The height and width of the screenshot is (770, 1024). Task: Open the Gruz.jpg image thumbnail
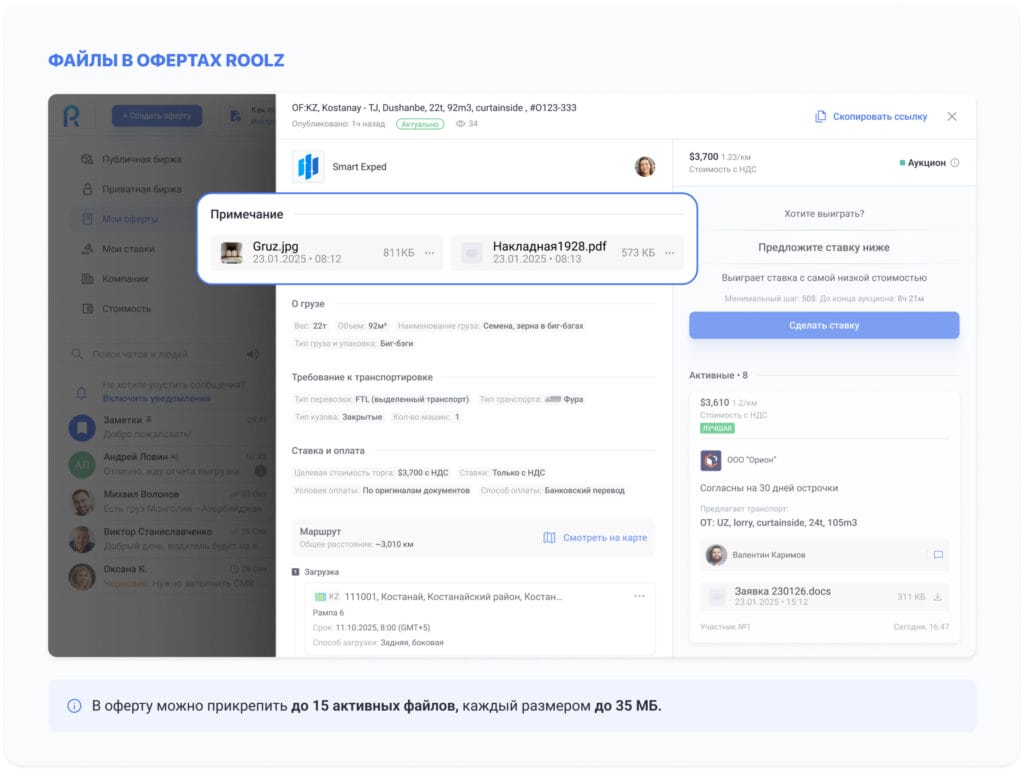click(x=232, y=253)
